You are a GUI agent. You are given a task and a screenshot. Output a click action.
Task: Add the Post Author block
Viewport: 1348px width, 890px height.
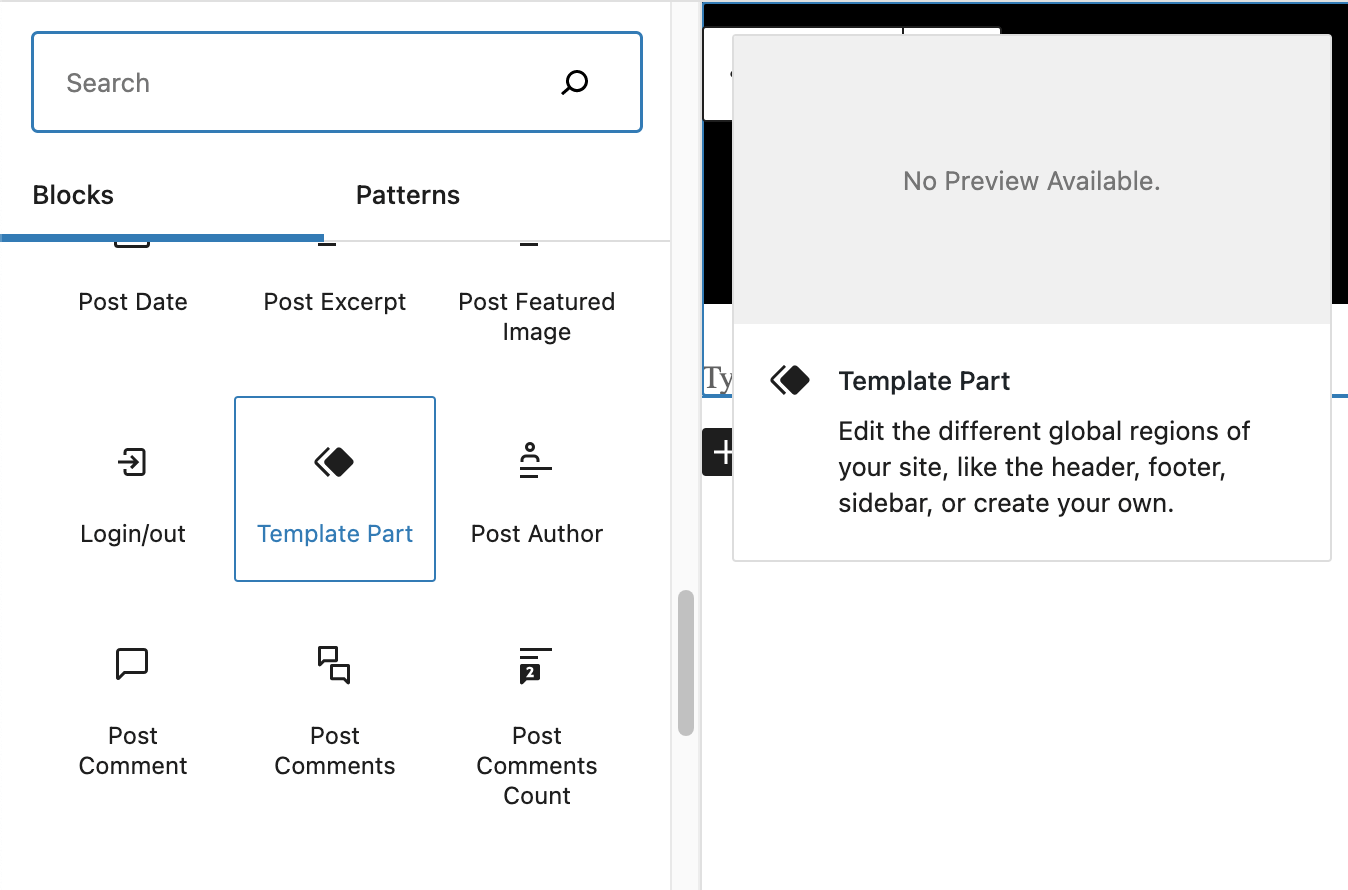tap(536, 489)
